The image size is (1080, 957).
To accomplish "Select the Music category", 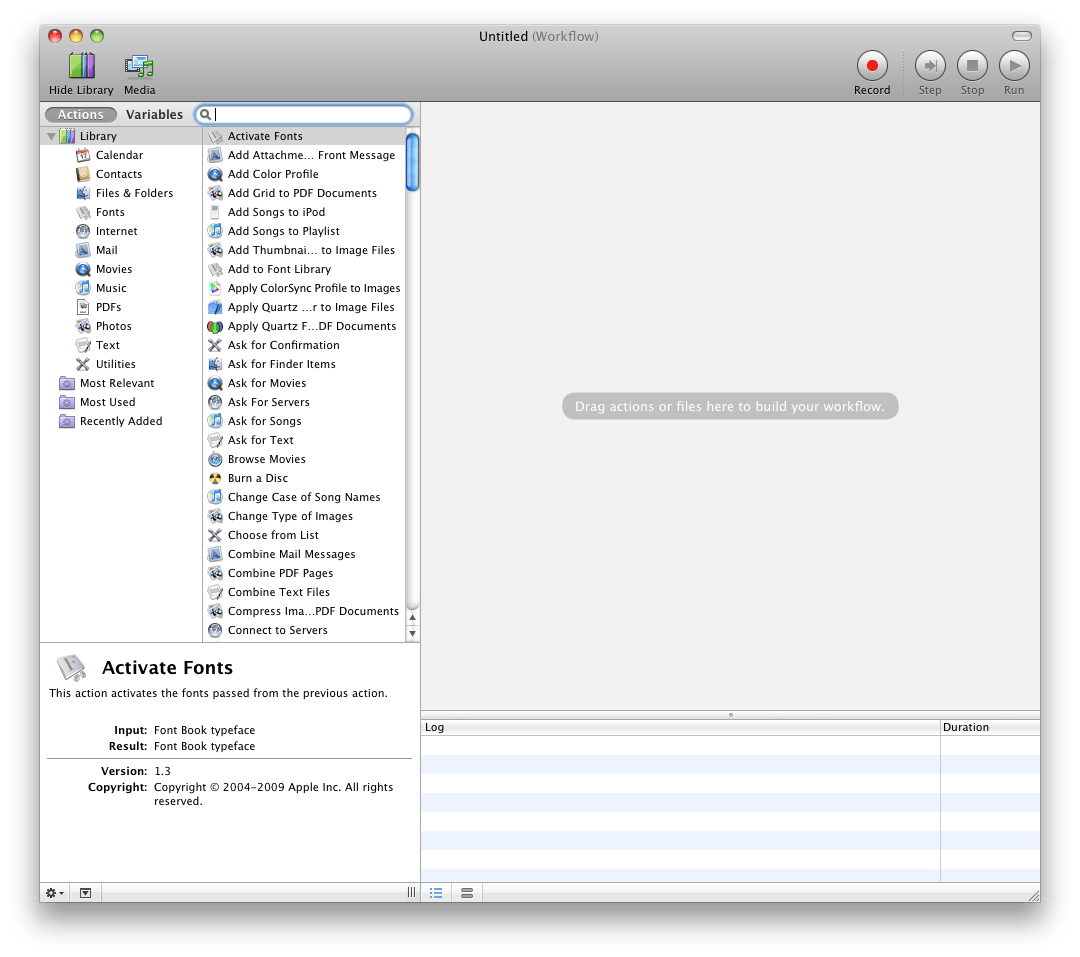I will (x=110, y=288).
